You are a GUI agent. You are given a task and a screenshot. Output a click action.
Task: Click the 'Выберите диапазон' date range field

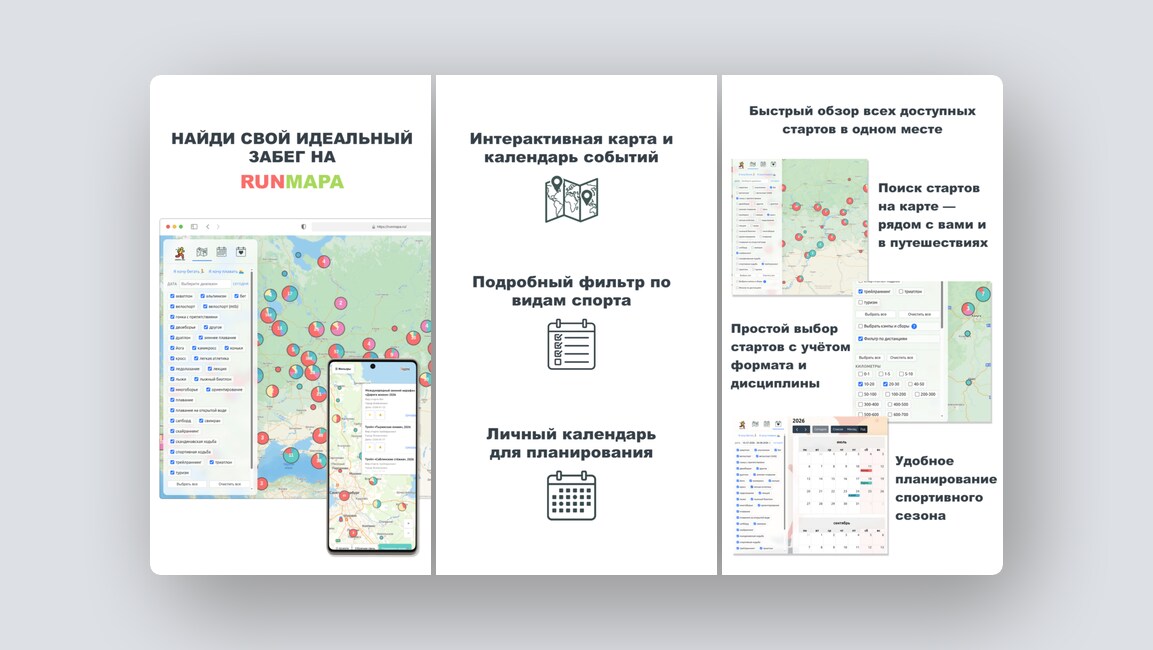click(x=205, y=284)
